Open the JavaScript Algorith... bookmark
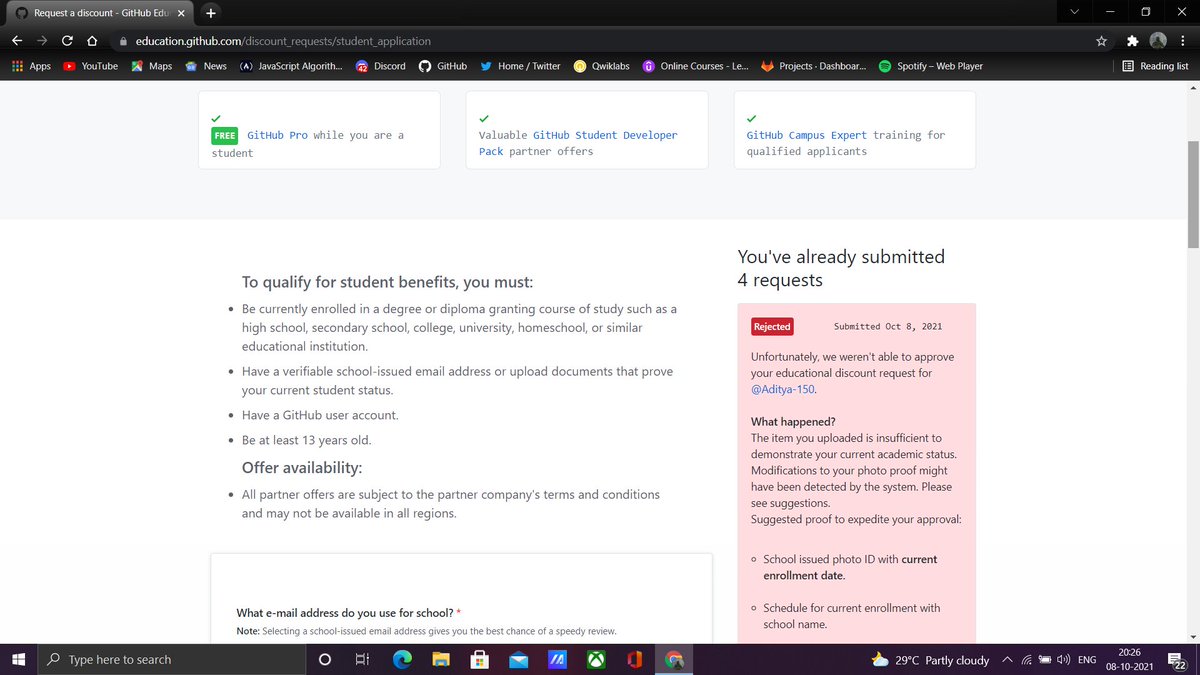This screenshot has width=1200, height=675. [291, 66]
